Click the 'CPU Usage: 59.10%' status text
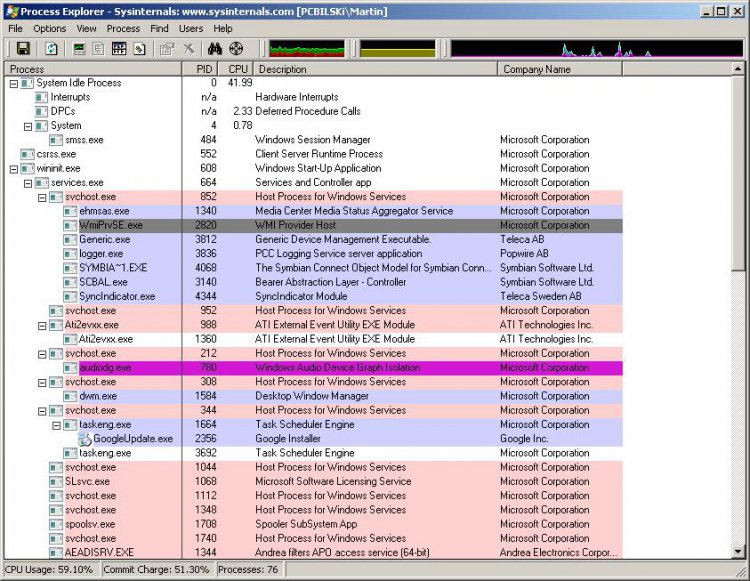This screenshot has width=750, height=581. 49,570
